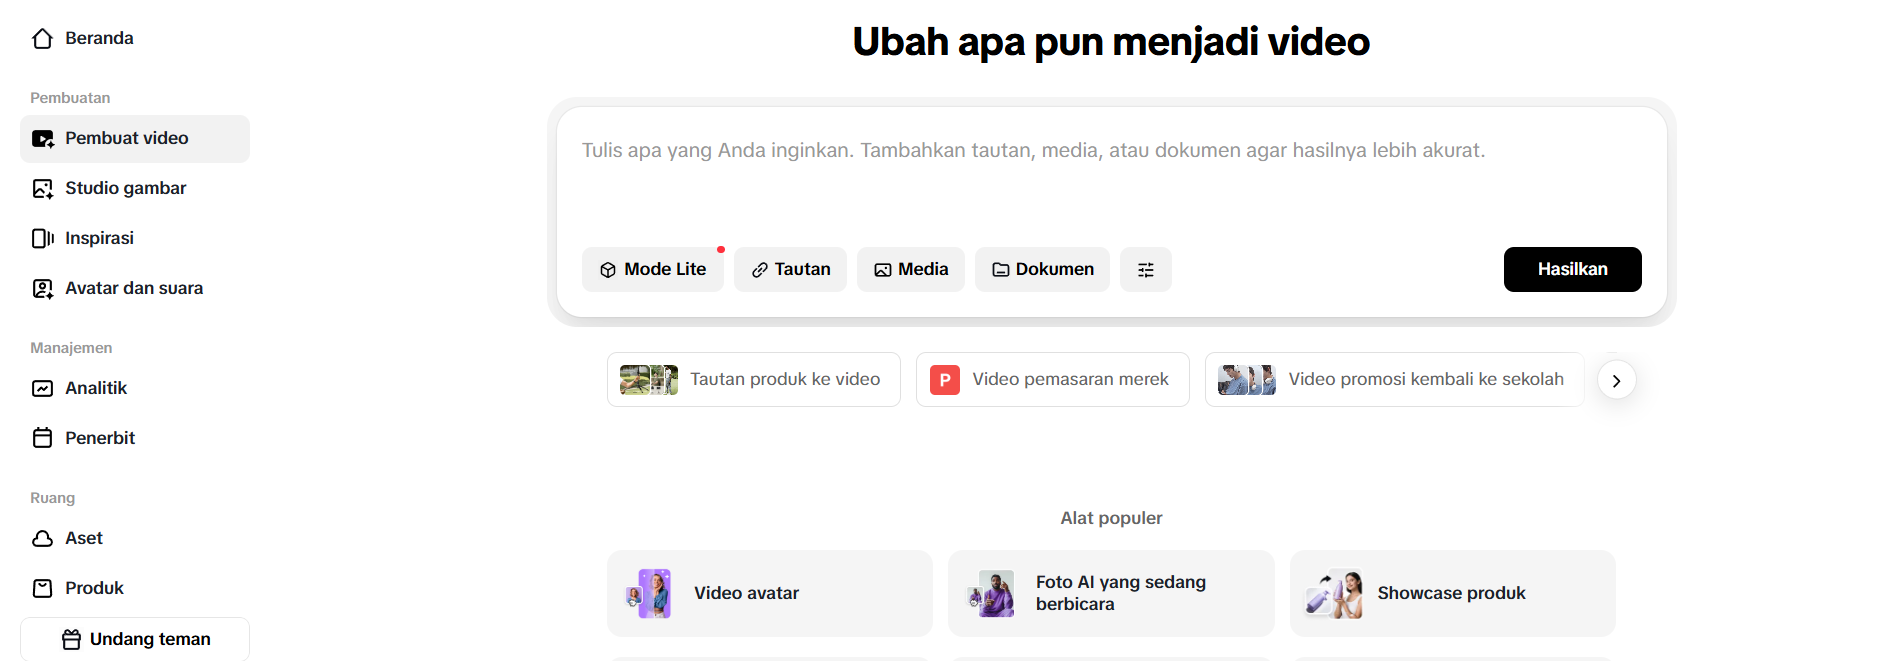Image resolution: width=1893 pixels, height=661 pixels.
Task: Add a link with the Tautan button
Action: pyautogui.click(x=790, y=270)
